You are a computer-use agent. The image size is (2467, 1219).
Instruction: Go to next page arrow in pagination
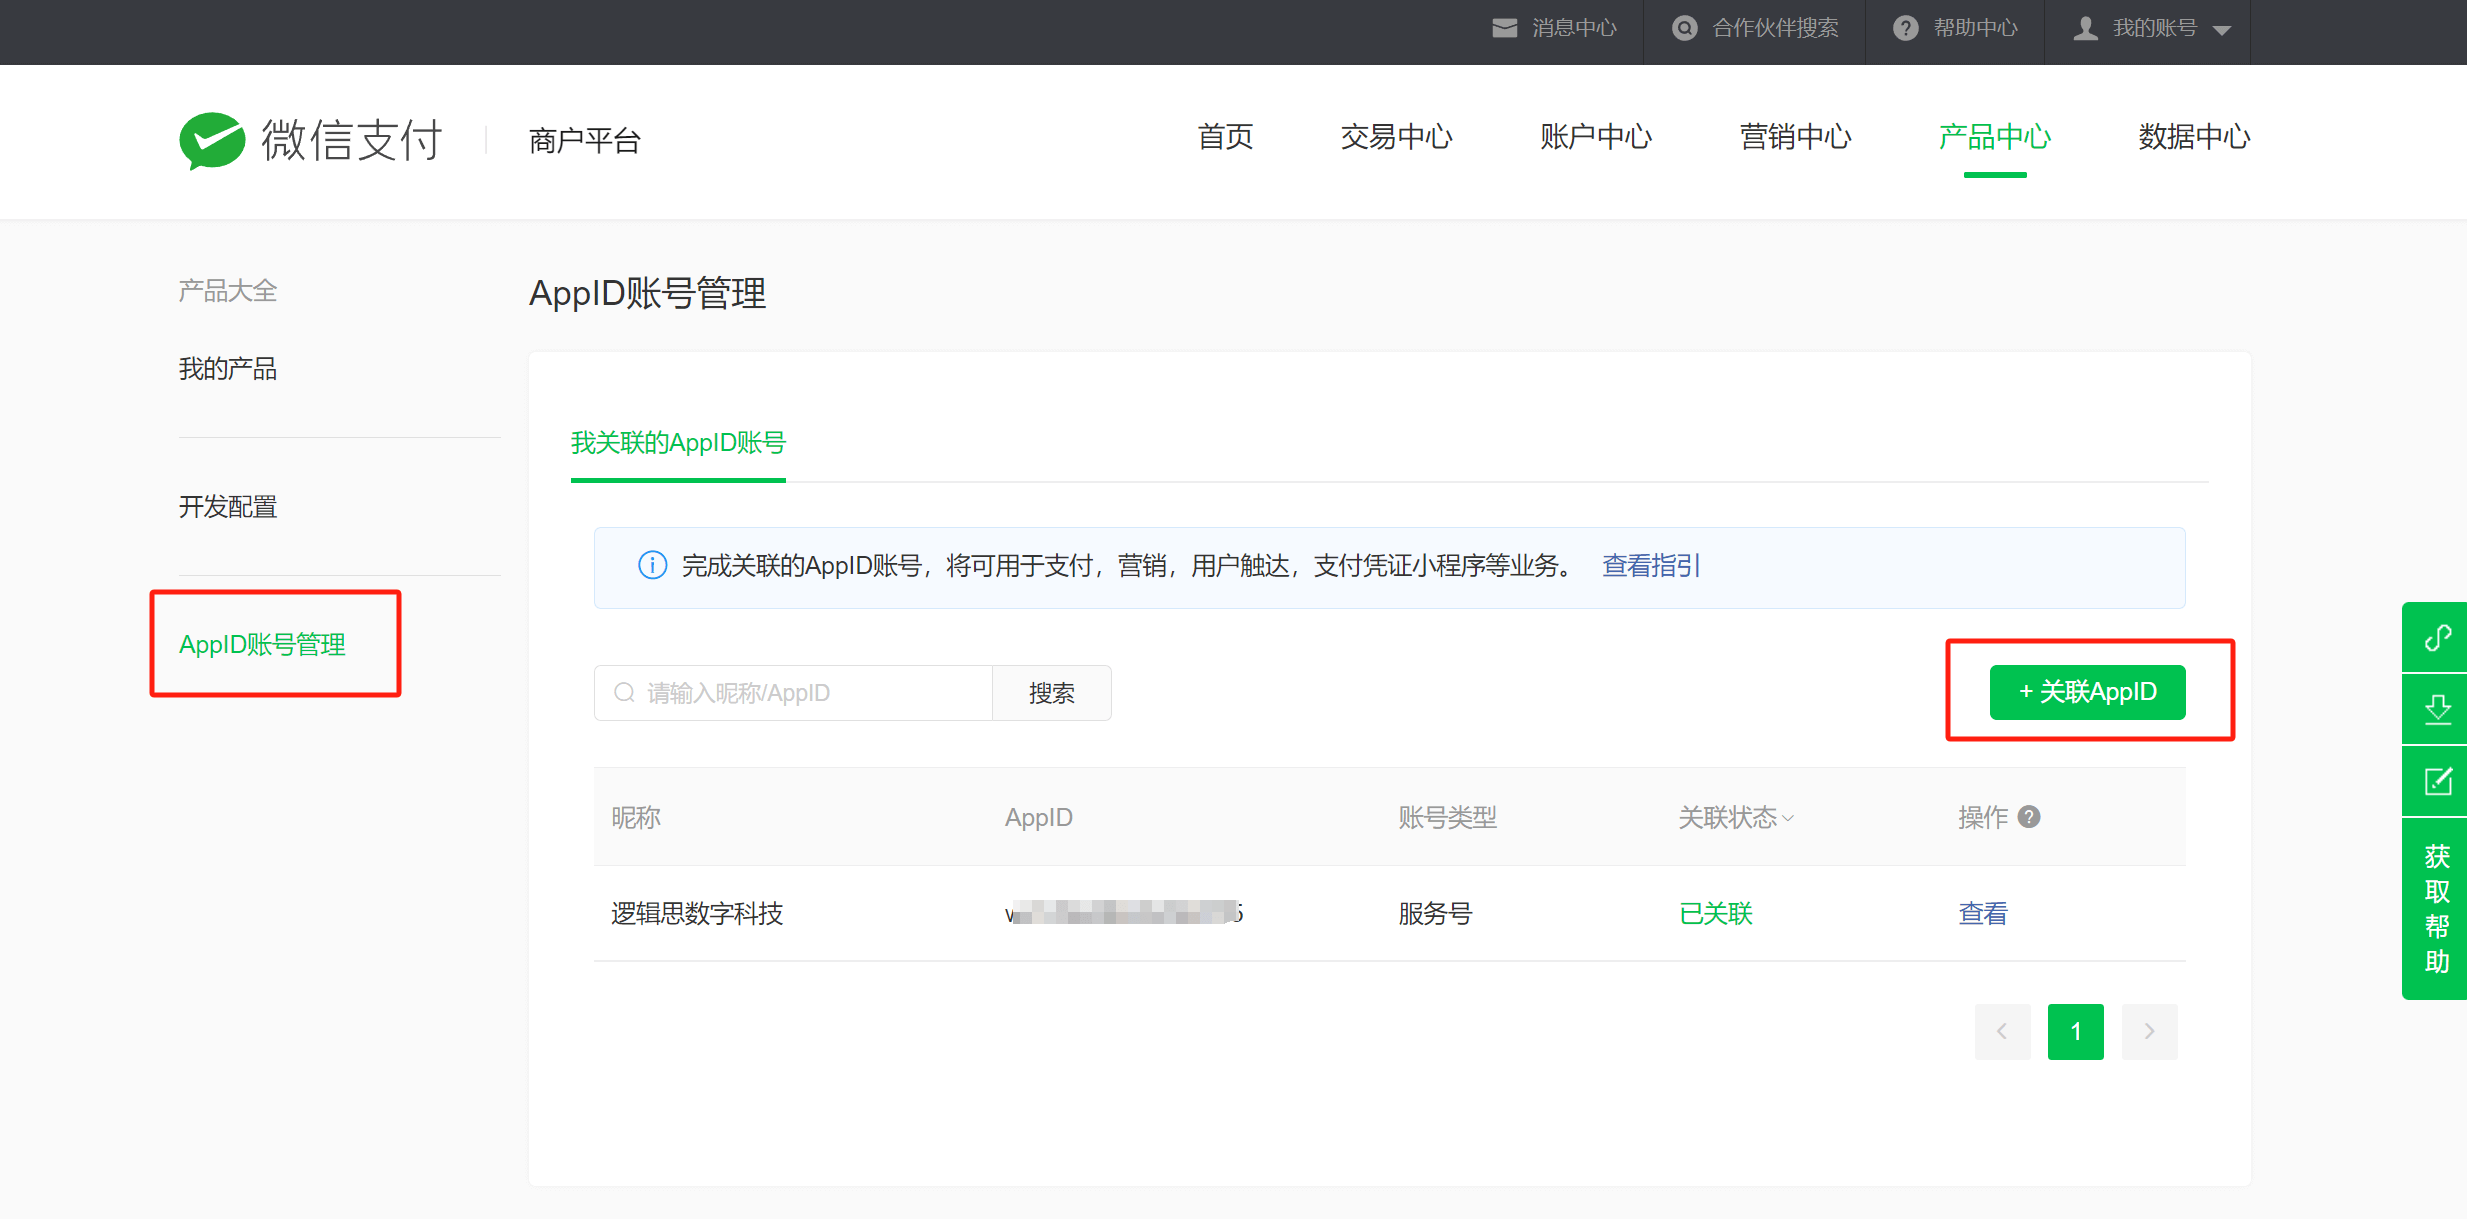pos(2149,1031)
